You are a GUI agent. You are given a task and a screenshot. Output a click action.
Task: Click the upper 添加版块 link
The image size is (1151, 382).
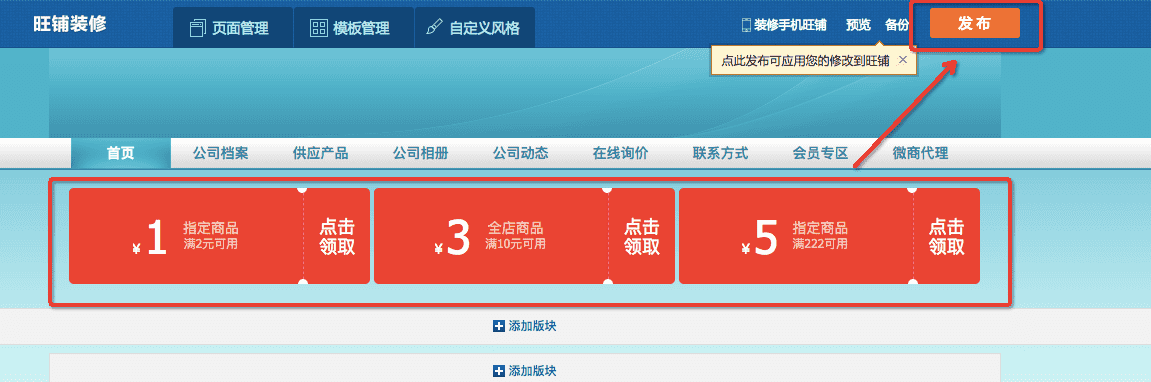(x=525, y=326)
